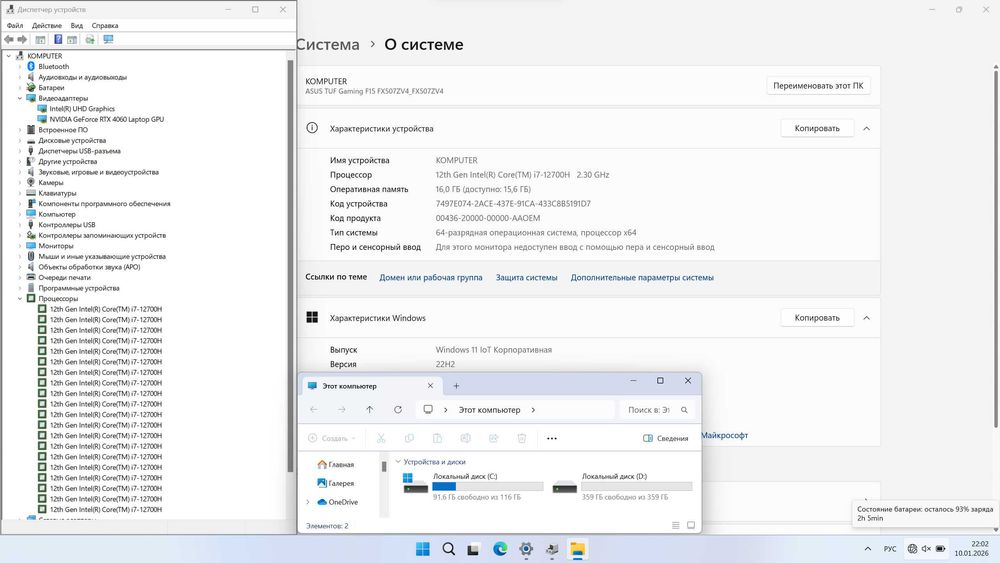This screenshot has width=1000, height=563.
Task: Click the Back arrow in Device Manager toolbar
Action: point(9,40)
